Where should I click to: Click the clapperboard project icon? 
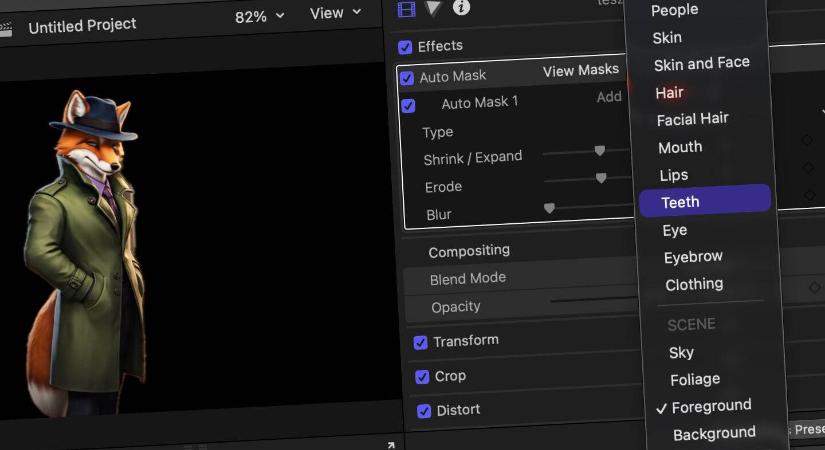[5, 29]
